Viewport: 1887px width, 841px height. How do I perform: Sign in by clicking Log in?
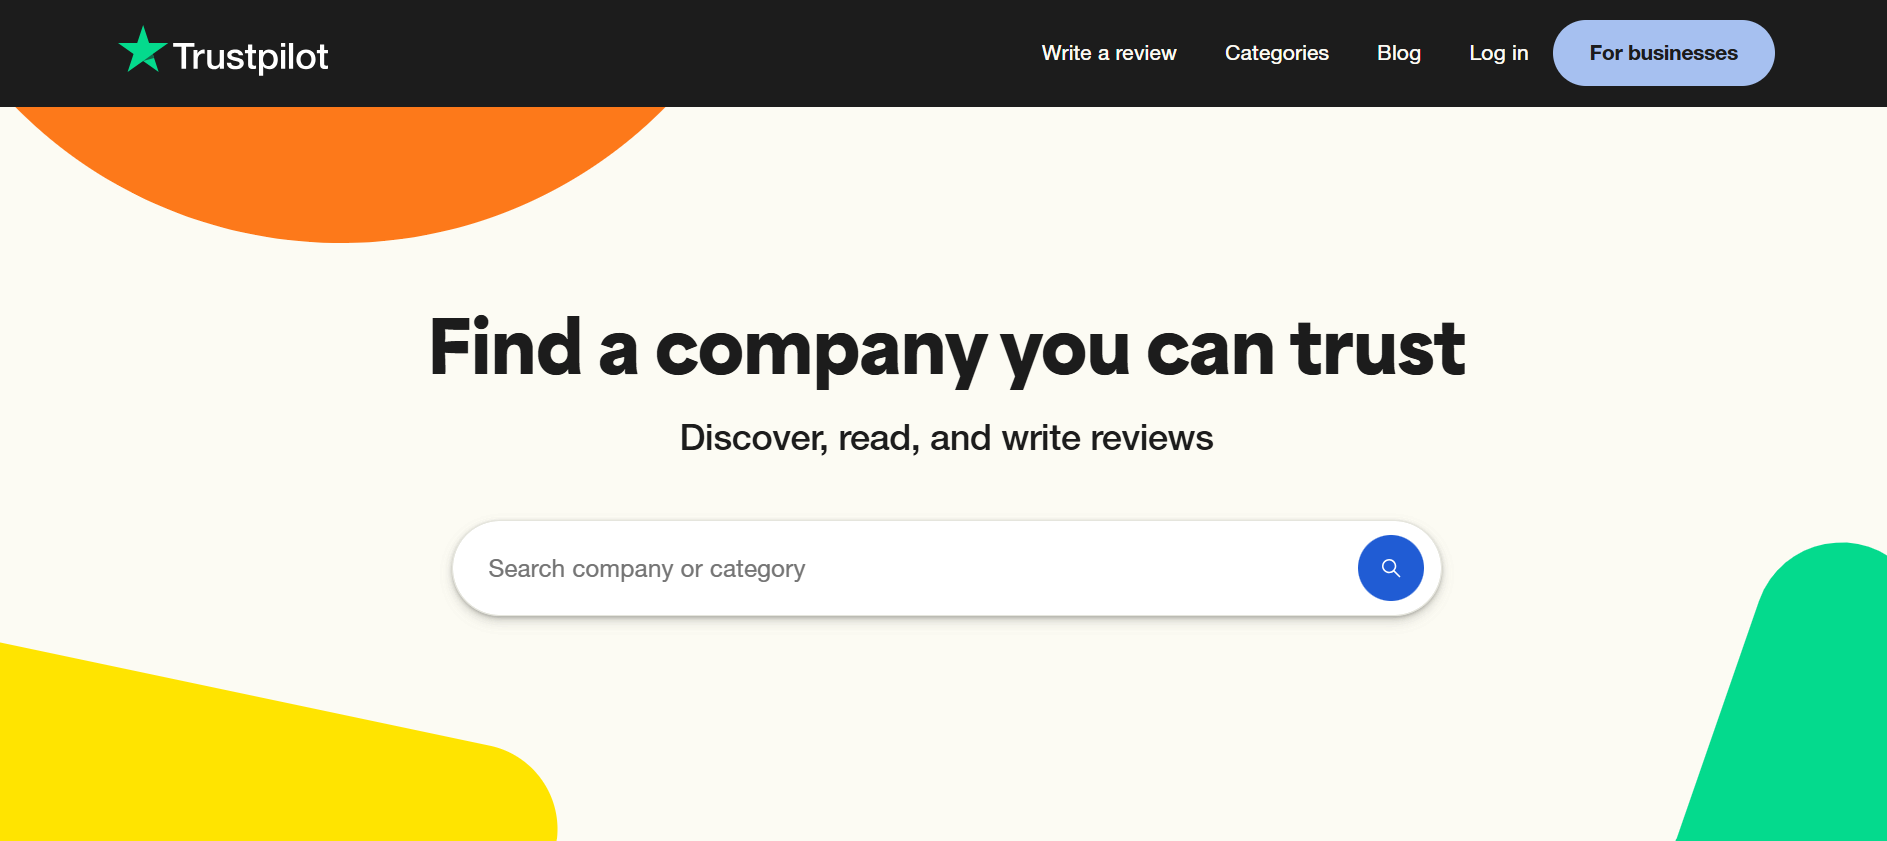click(1498, 53)
